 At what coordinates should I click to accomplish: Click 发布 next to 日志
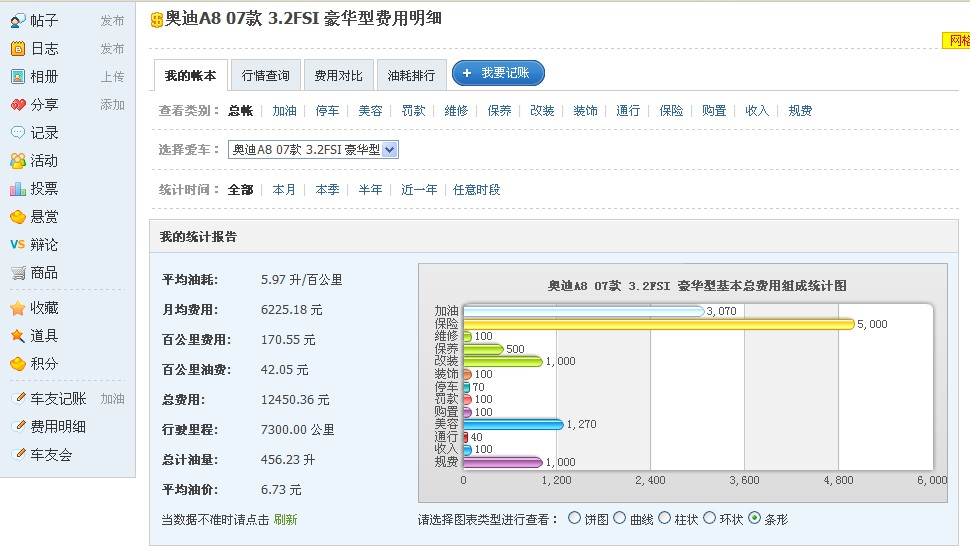pyautogui.click(x=112, y=49)
